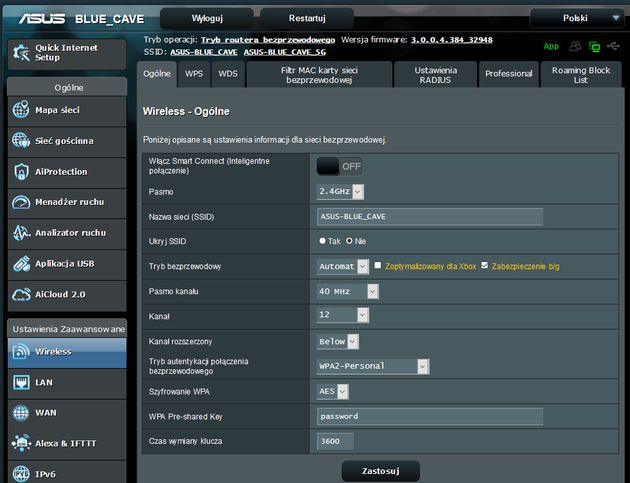Open Szyfrowanie WPA AES dropdown

click(333, 391)
